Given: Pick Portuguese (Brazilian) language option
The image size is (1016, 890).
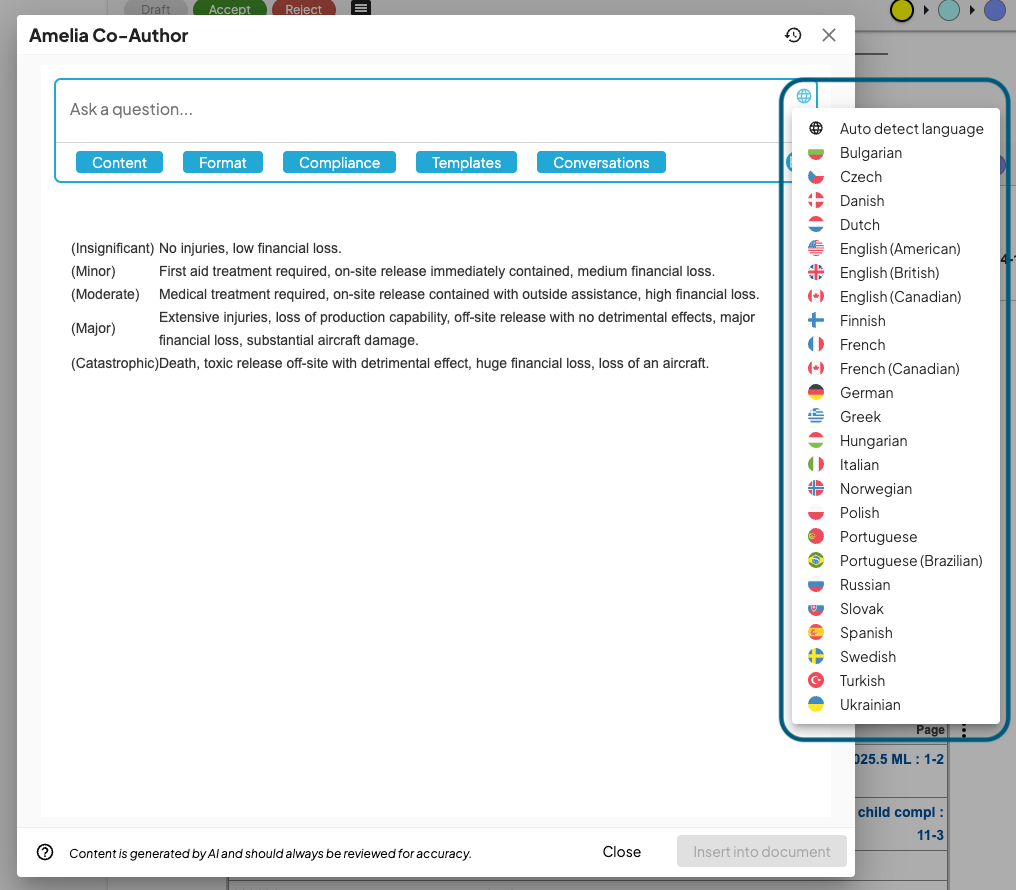Looking at the screenshot, I should click(895, 560).
